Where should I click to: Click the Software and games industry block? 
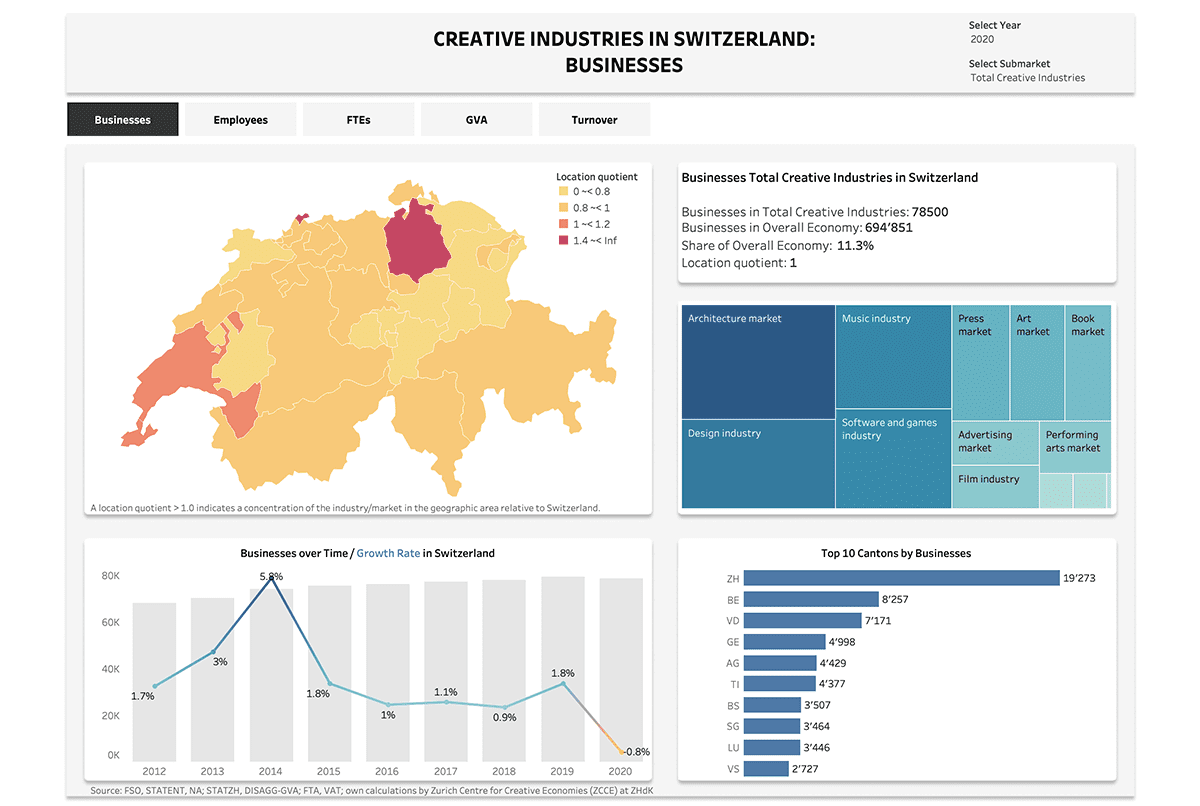point(892,460)
